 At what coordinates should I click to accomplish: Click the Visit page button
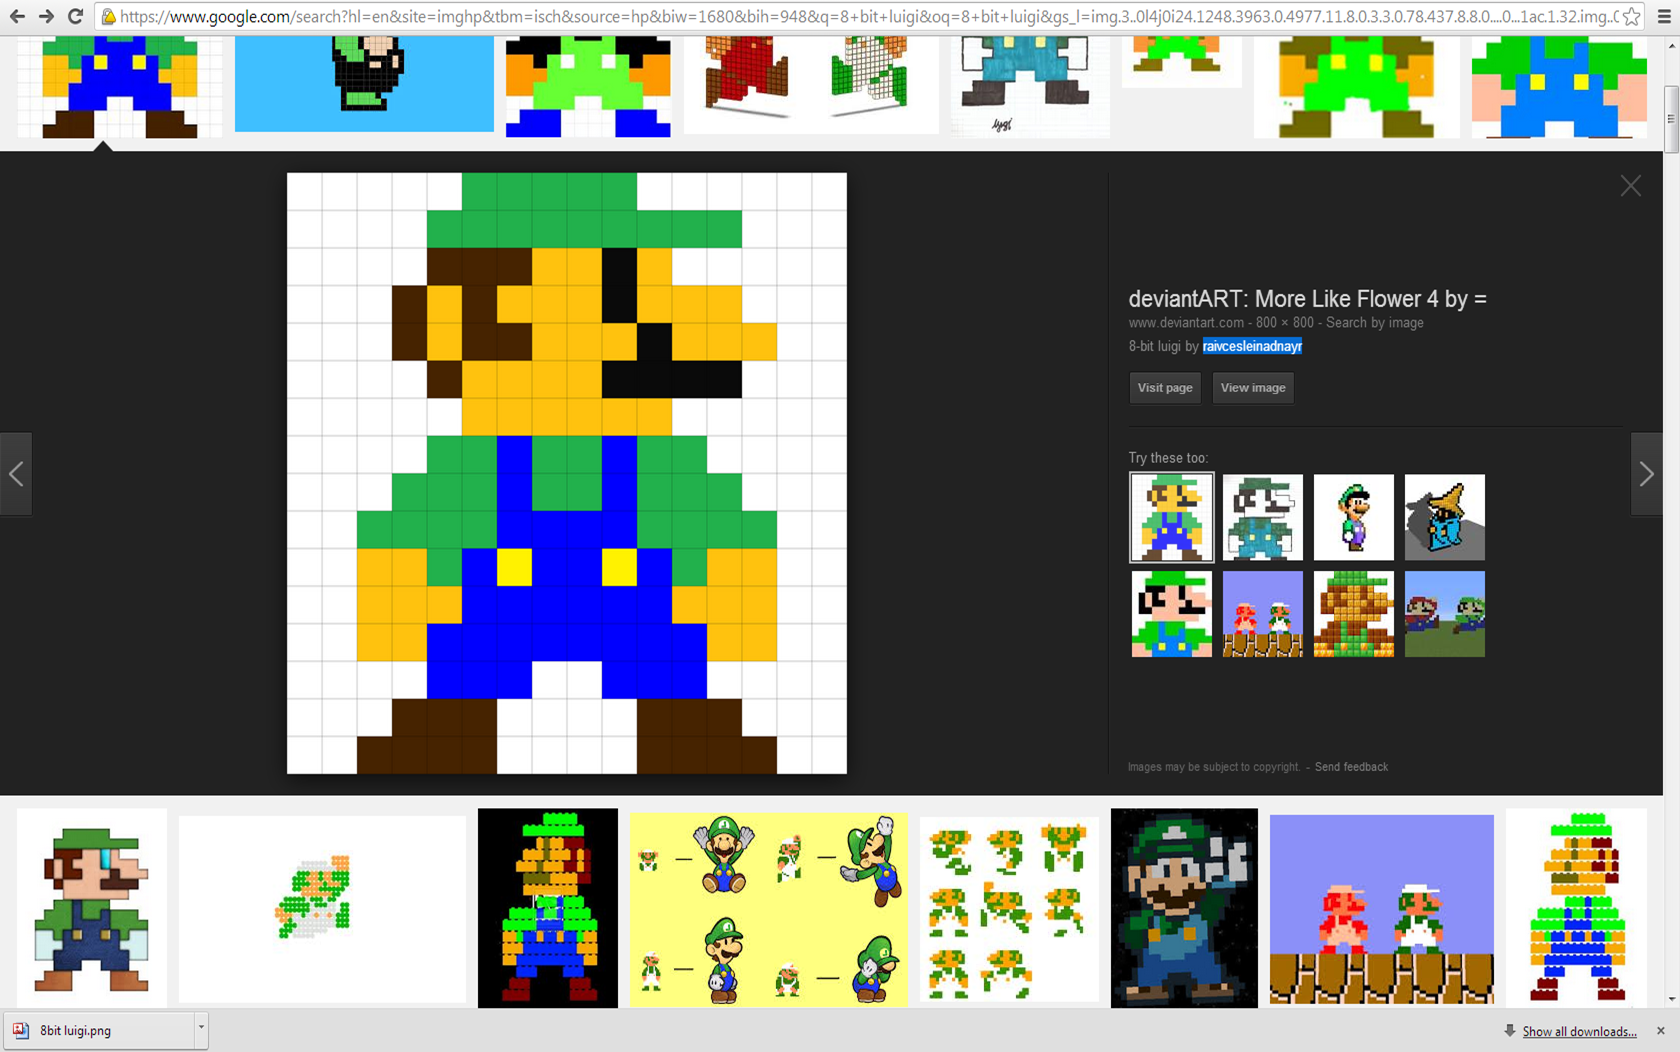(1164, 388)
